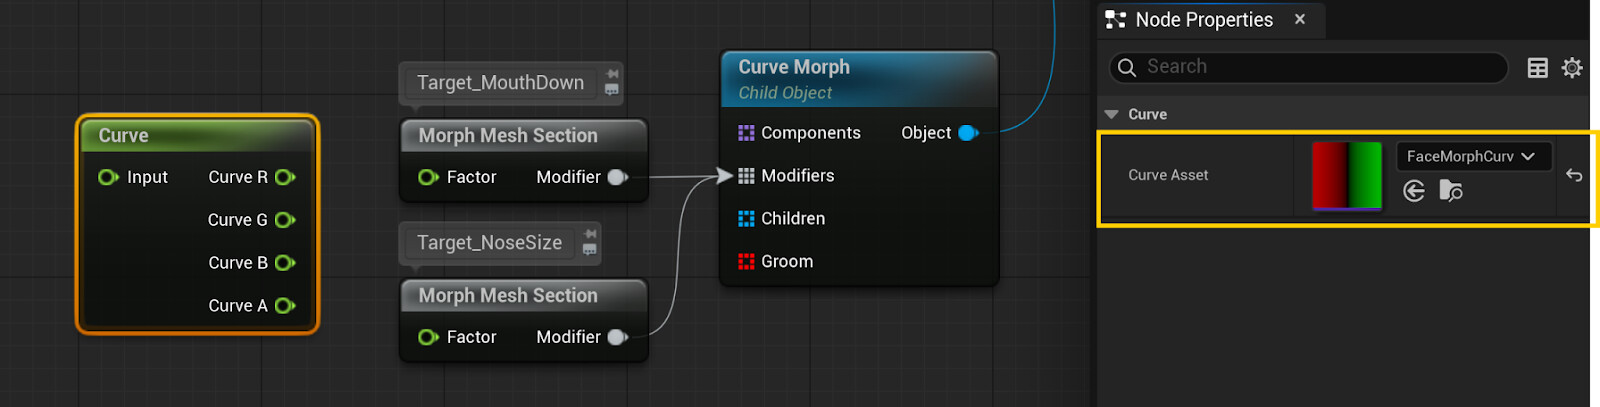Viewport: 1600px width, 407px height.
Task: Click the Curve A output pin
Action: click(285, 306)
